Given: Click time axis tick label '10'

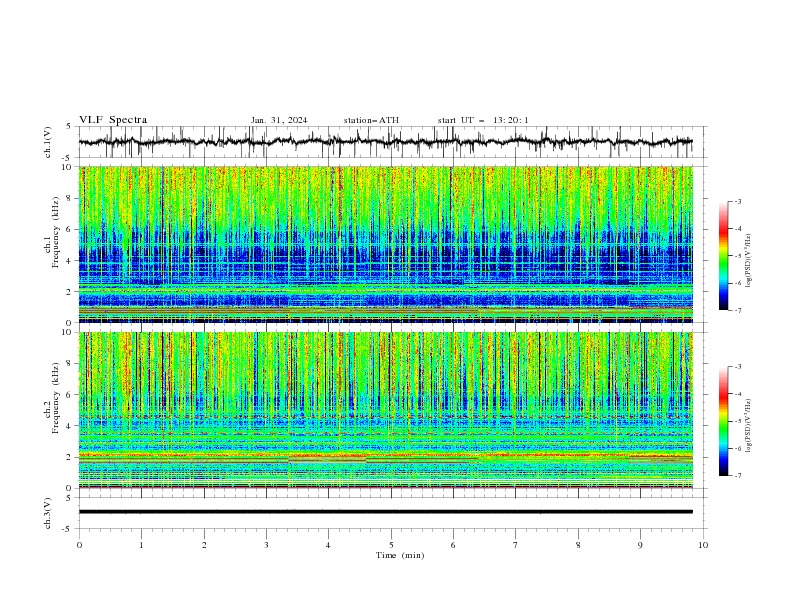Looking at the screenshot, I should pos(703,545).
